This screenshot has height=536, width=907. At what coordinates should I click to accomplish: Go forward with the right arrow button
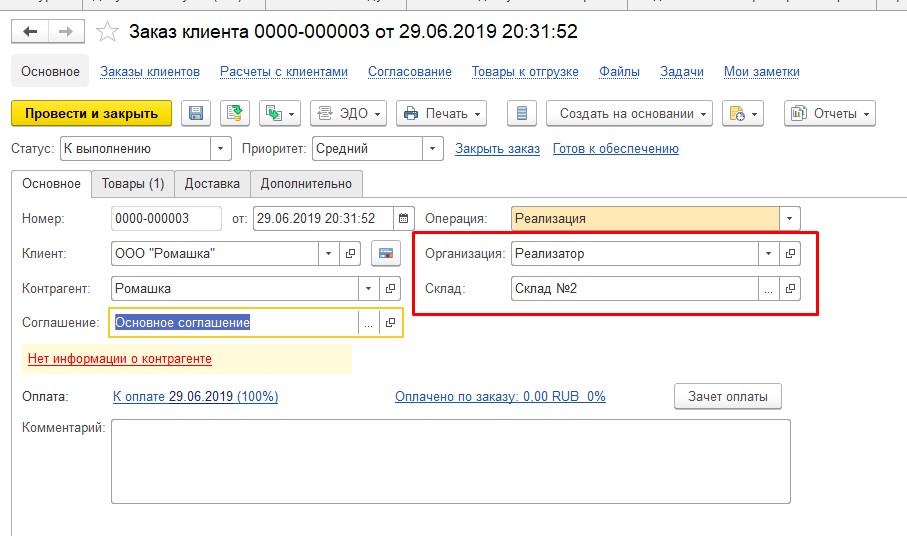coord(66,31)
